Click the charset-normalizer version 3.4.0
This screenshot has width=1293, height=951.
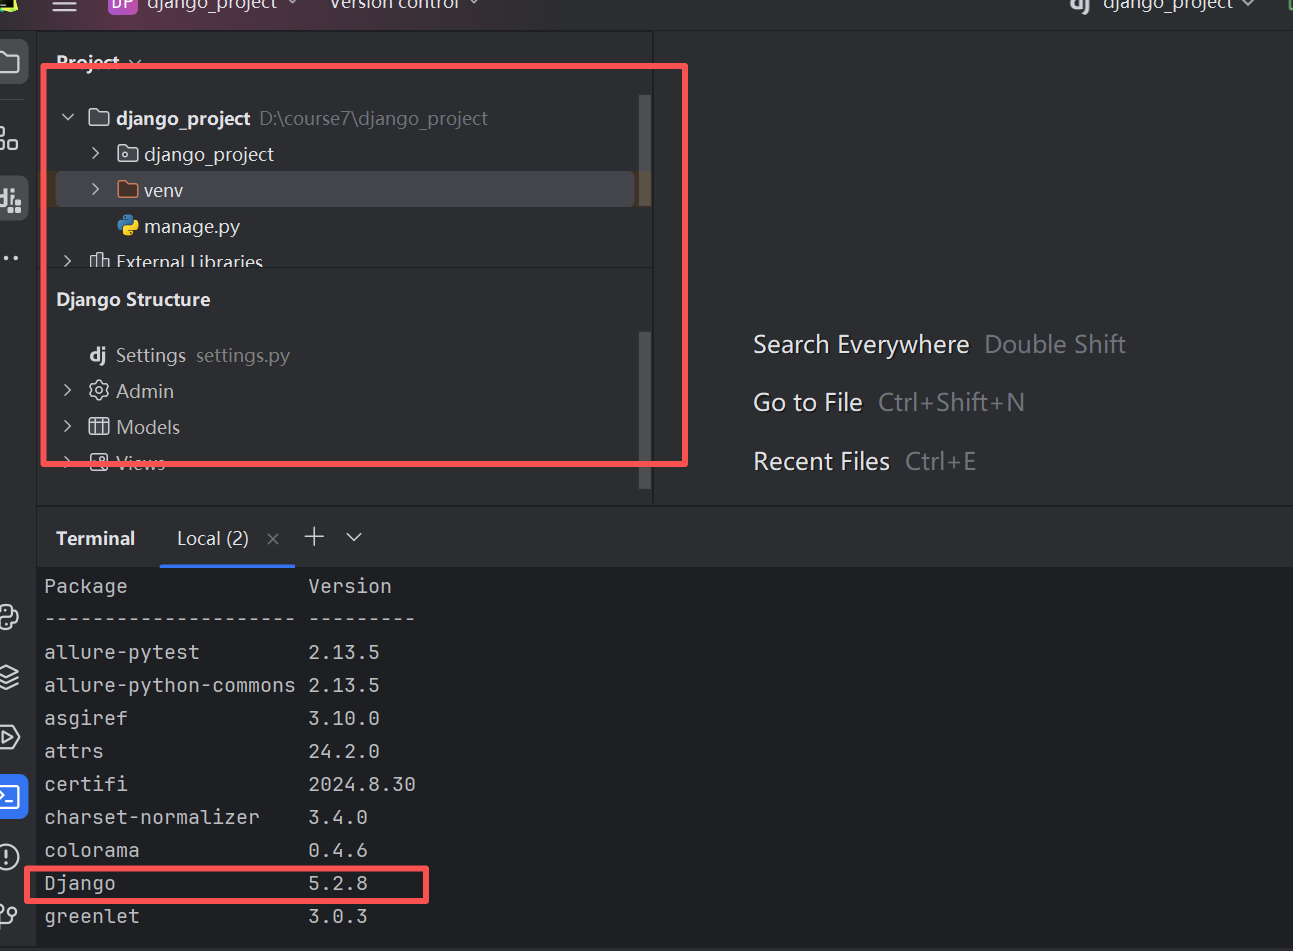(338, 817)
